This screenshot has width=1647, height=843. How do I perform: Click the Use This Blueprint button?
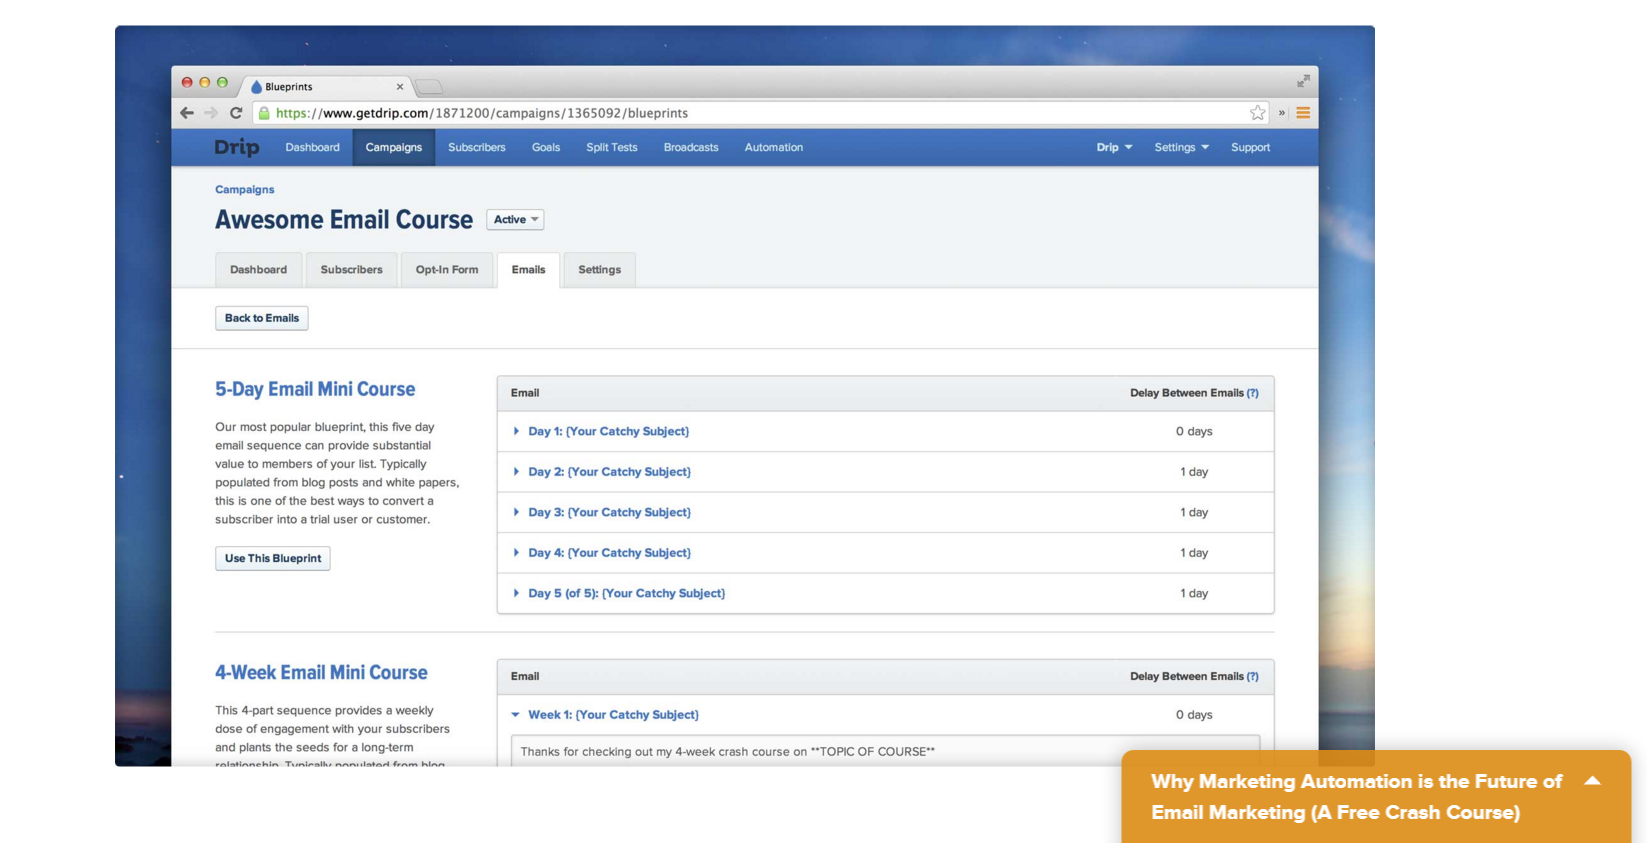click(x=273, y=559)
